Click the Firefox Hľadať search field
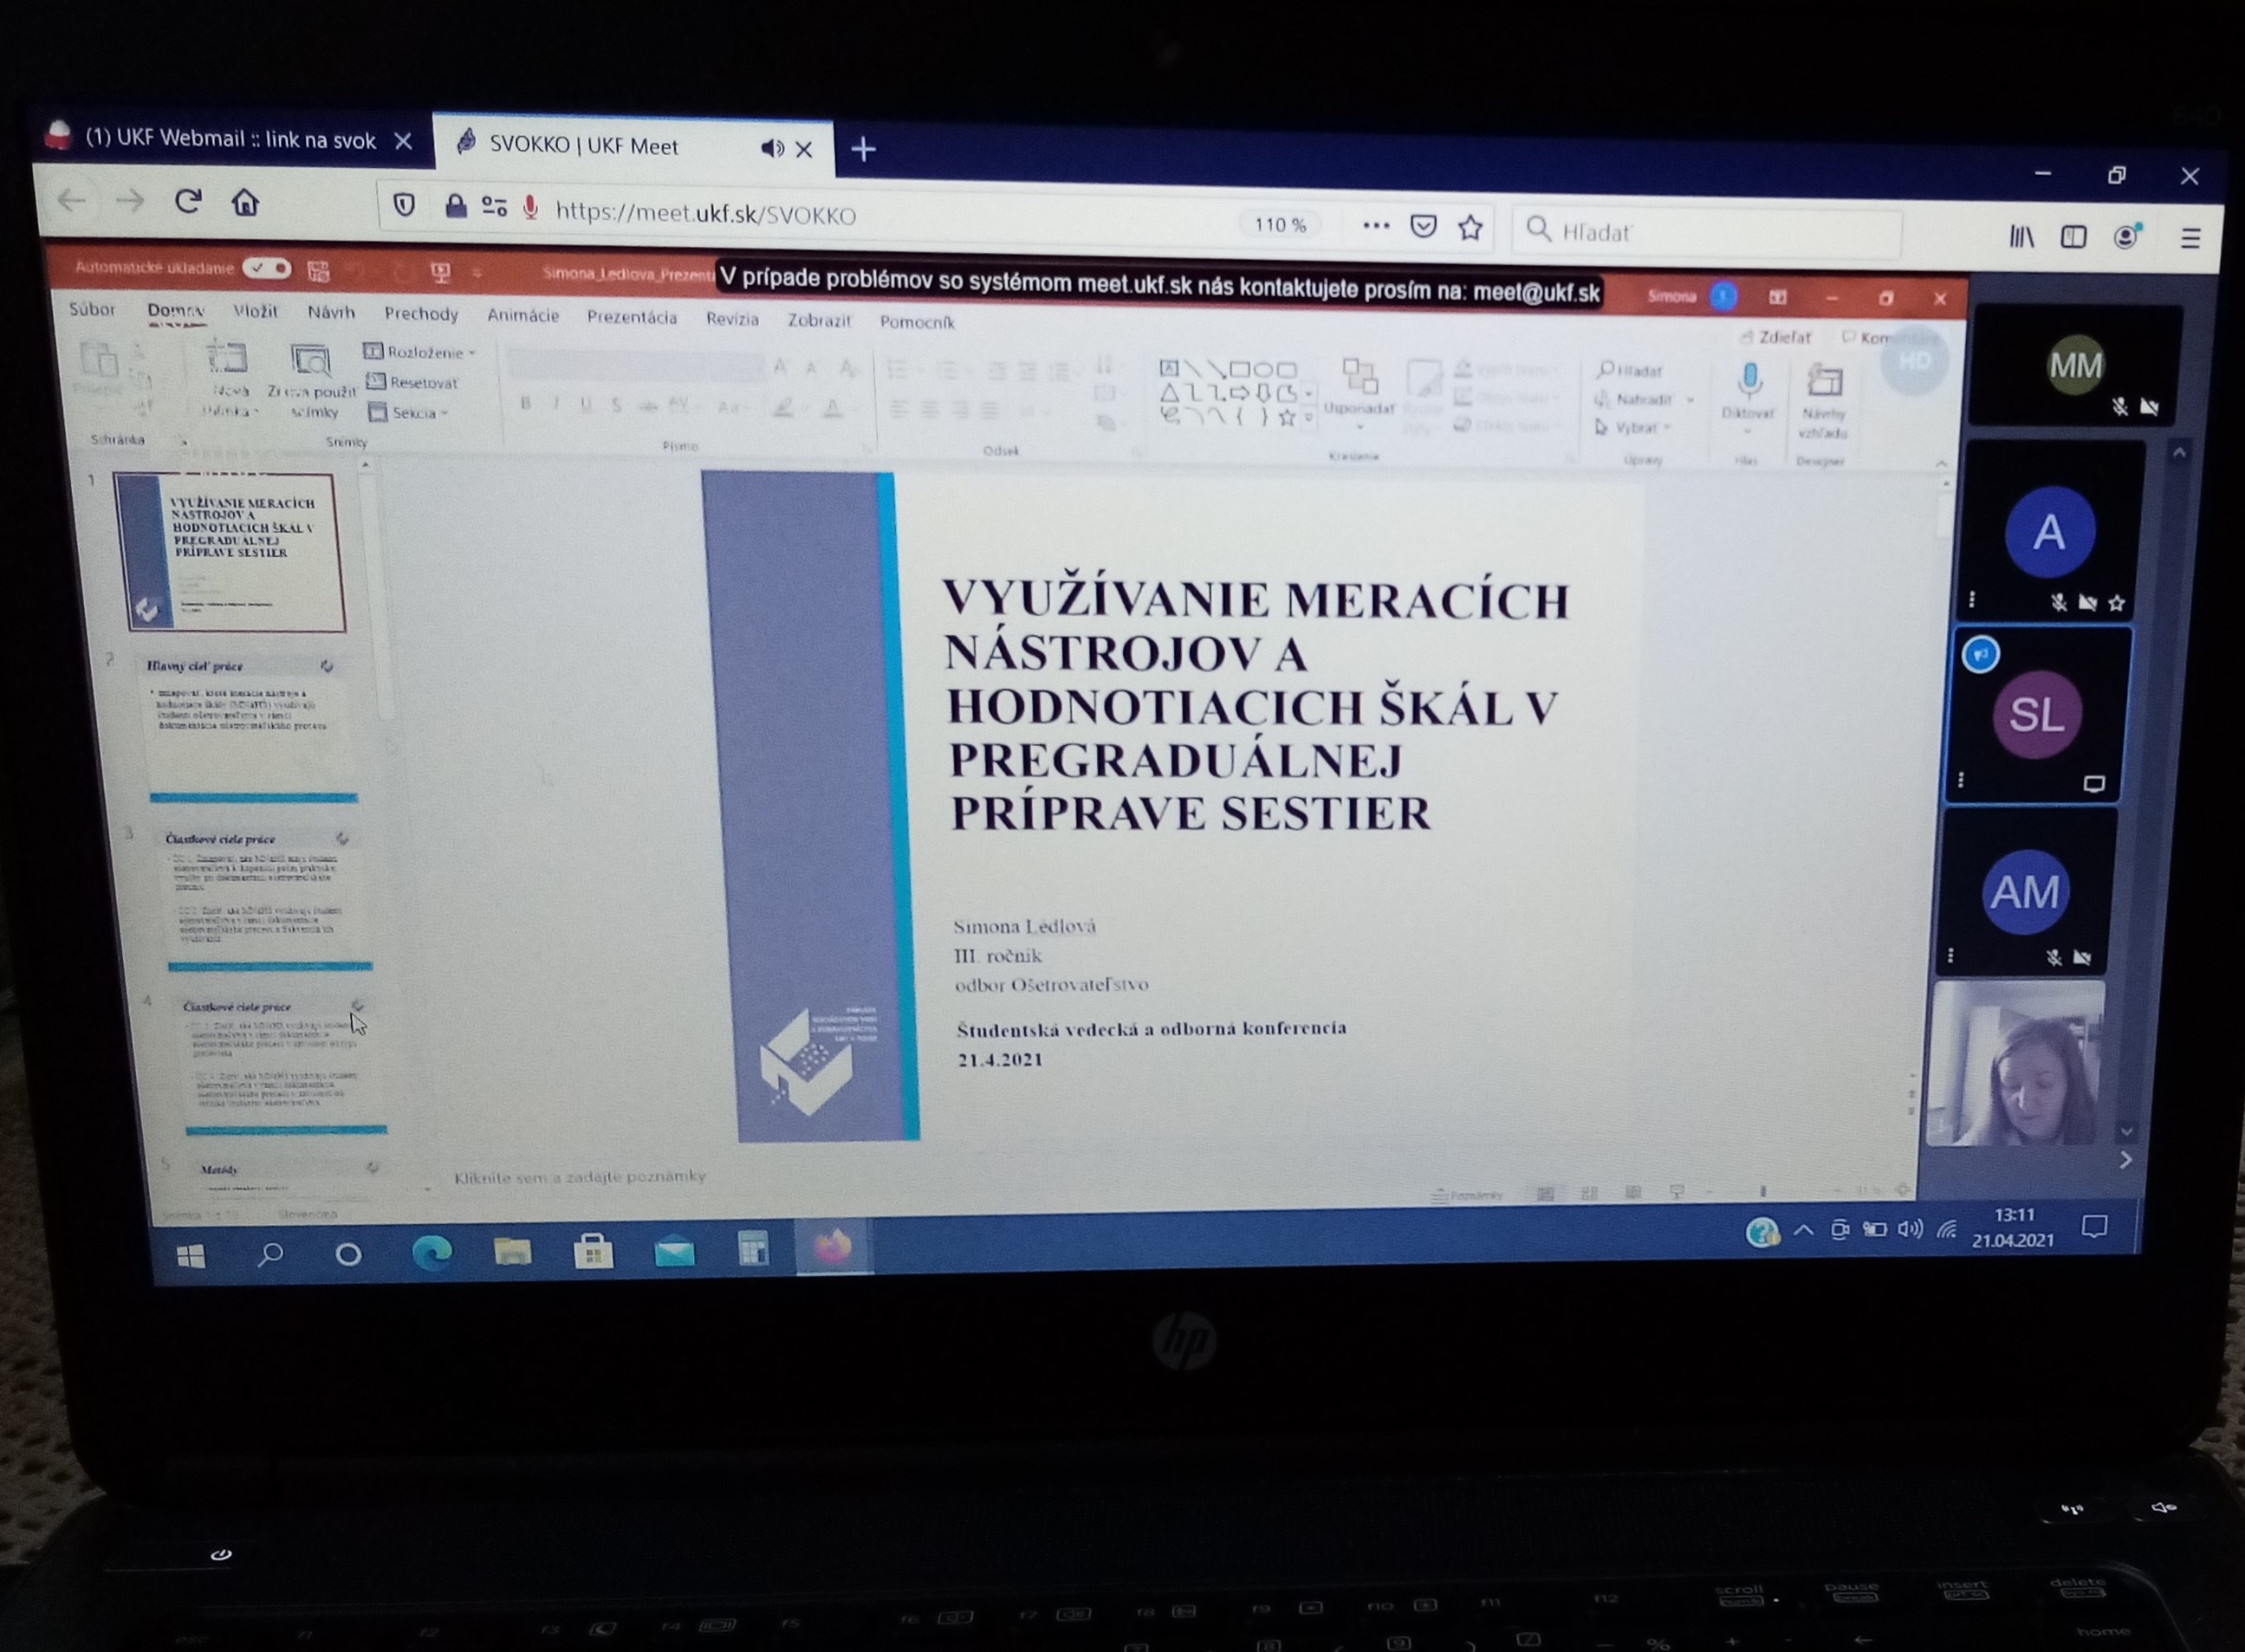The width and height of the screenshot is (2245, 1652). pyautogui.click(x=1707, y=232)
